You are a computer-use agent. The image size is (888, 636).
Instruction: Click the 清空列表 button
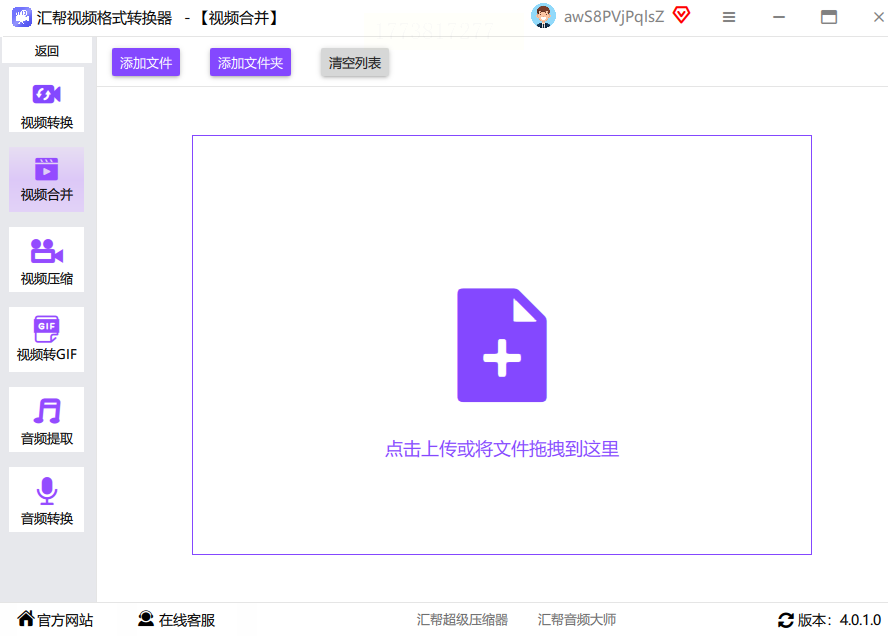point(355,62)
